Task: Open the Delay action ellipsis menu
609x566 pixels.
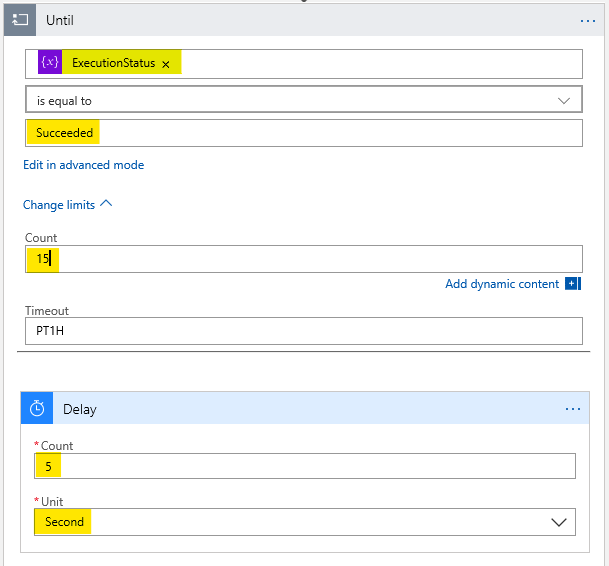Action: click(x=573, y=409)
